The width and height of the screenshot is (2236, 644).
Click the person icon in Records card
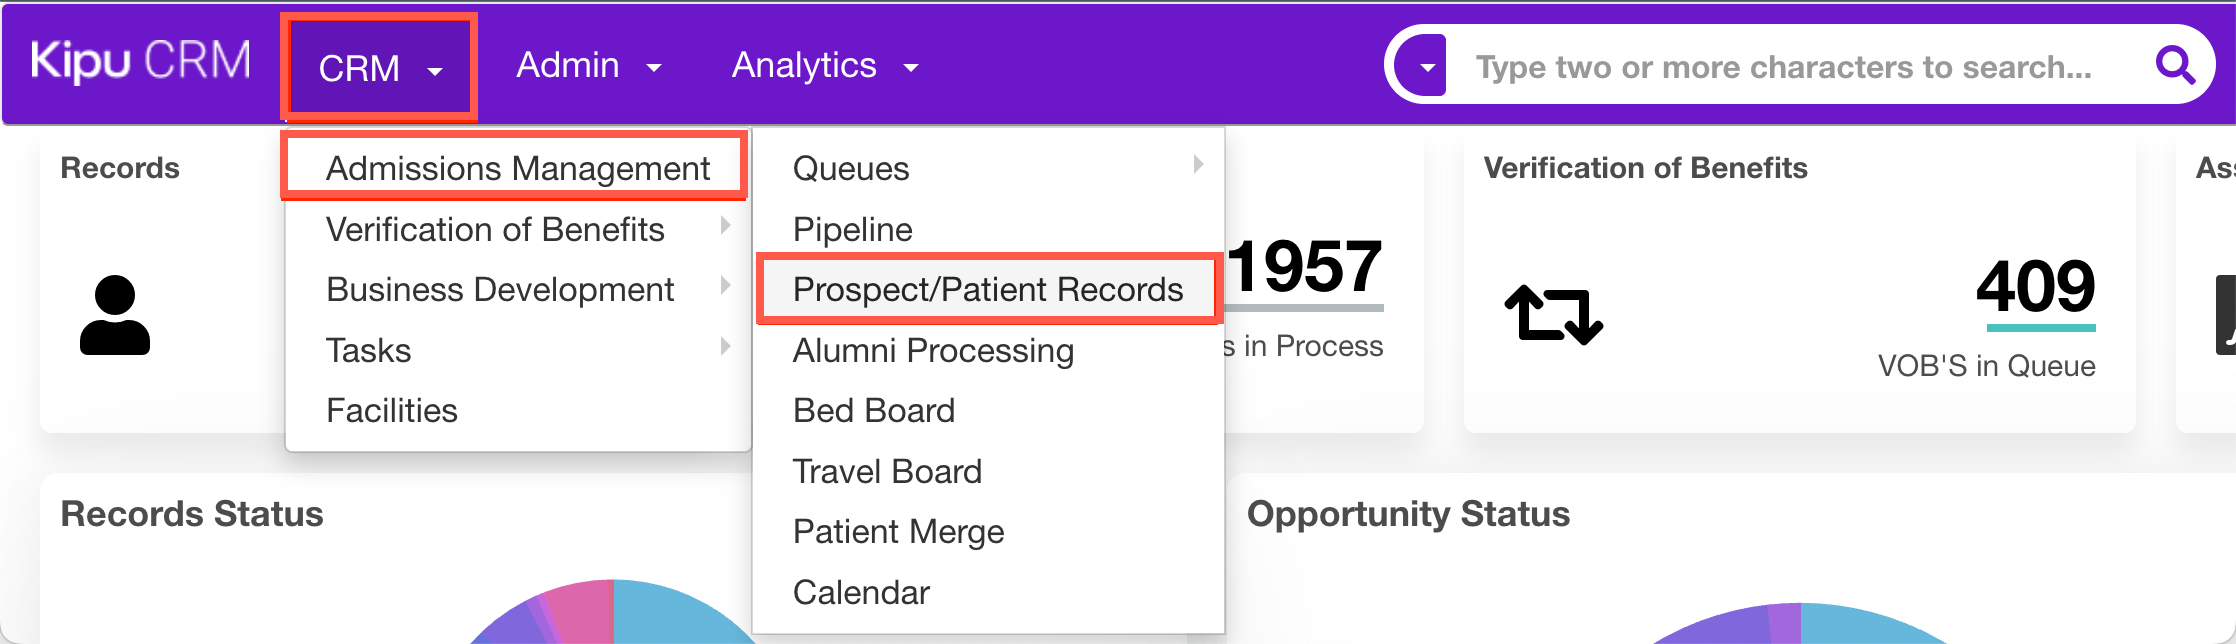pos(115,315)
